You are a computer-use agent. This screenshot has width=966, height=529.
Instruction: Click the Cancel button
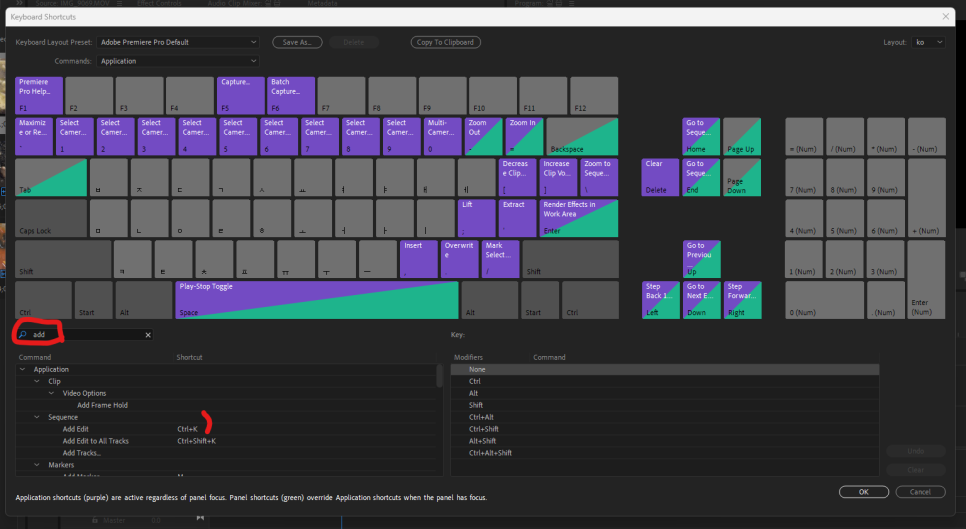point(920,491)
